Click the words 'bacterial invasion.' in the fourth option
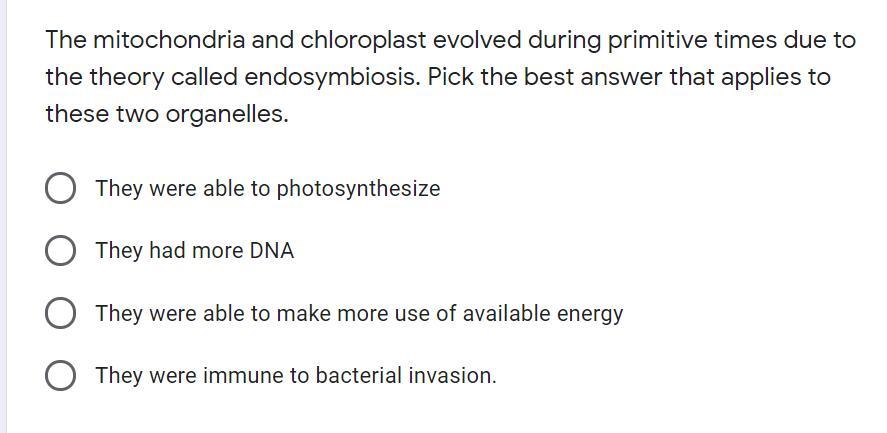The image size is (887, 433). 406,376
